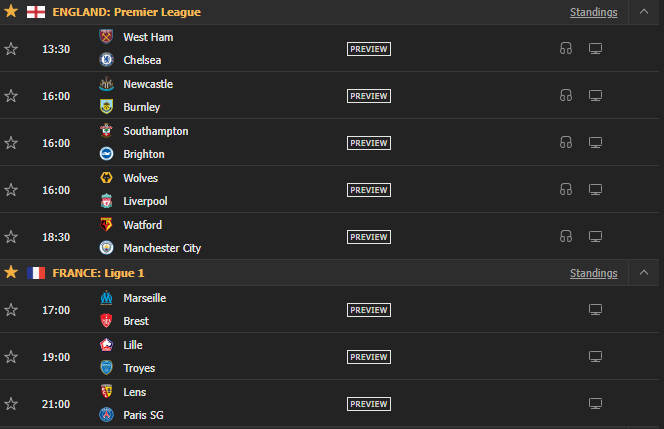Collapse the England Premier League section
The image size is (664, 429).
(643, 13)
